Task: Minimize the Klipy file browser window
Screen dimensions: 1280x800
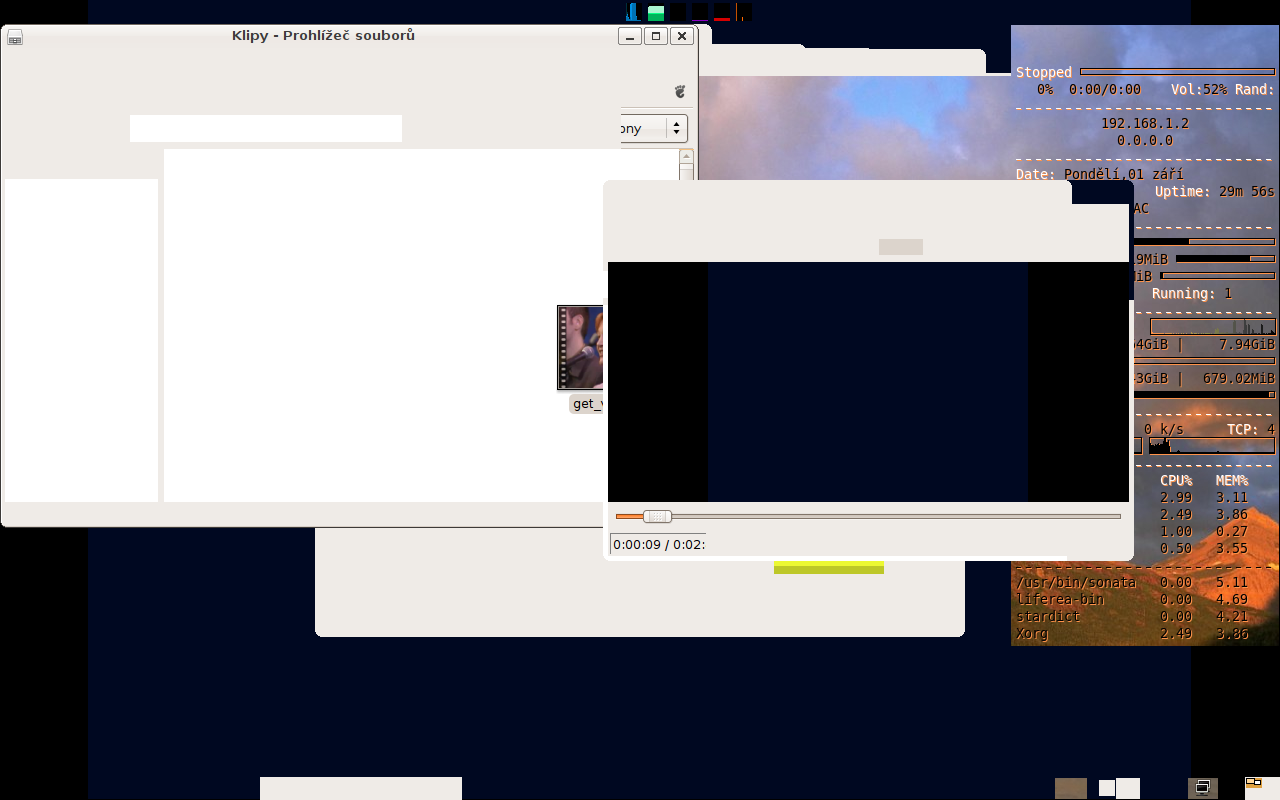Action: click(x=630, y=36)
